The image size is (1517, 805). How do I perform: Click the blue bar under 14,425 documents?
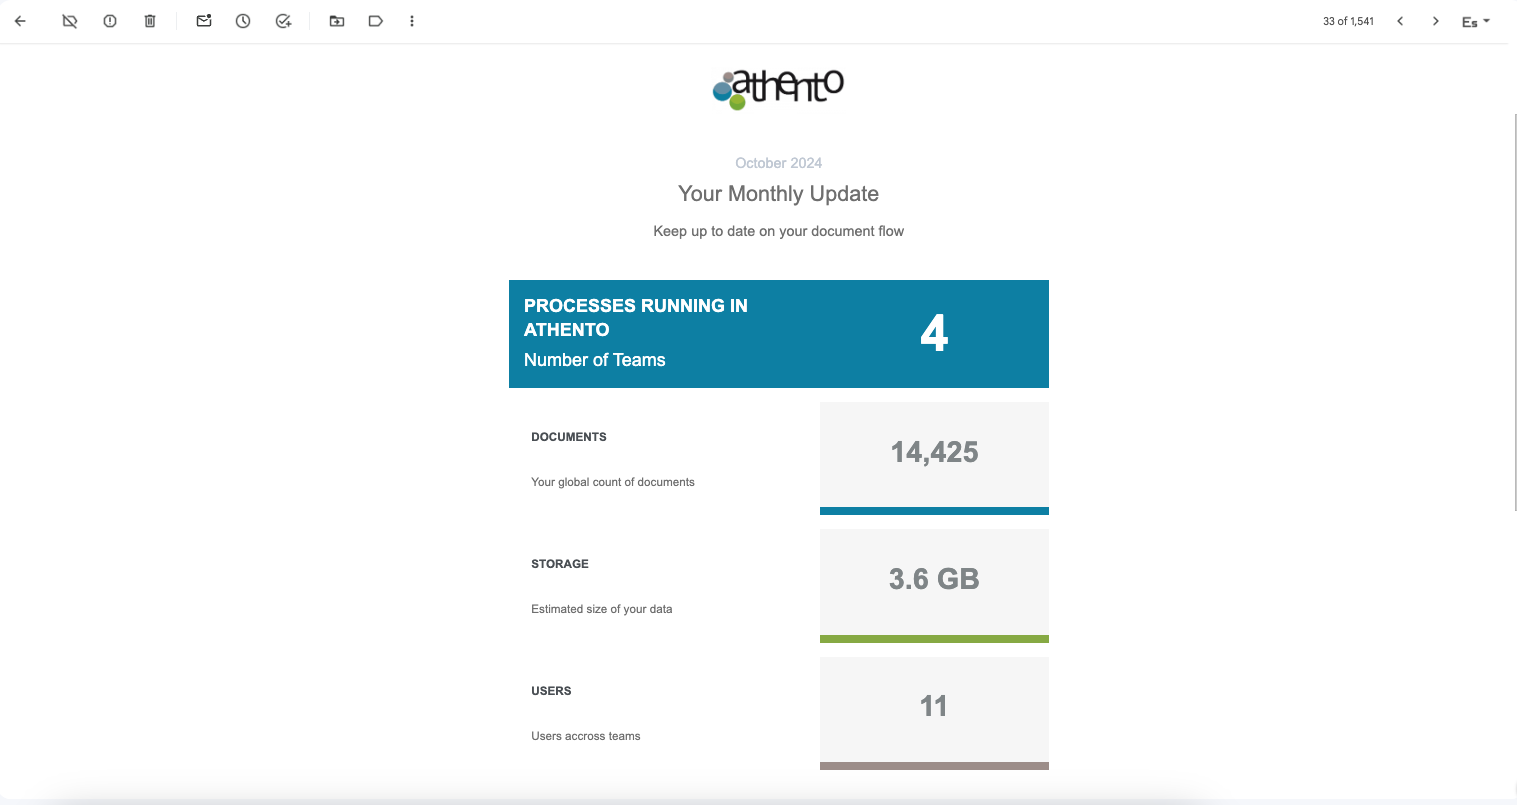(x=934, y=511)
